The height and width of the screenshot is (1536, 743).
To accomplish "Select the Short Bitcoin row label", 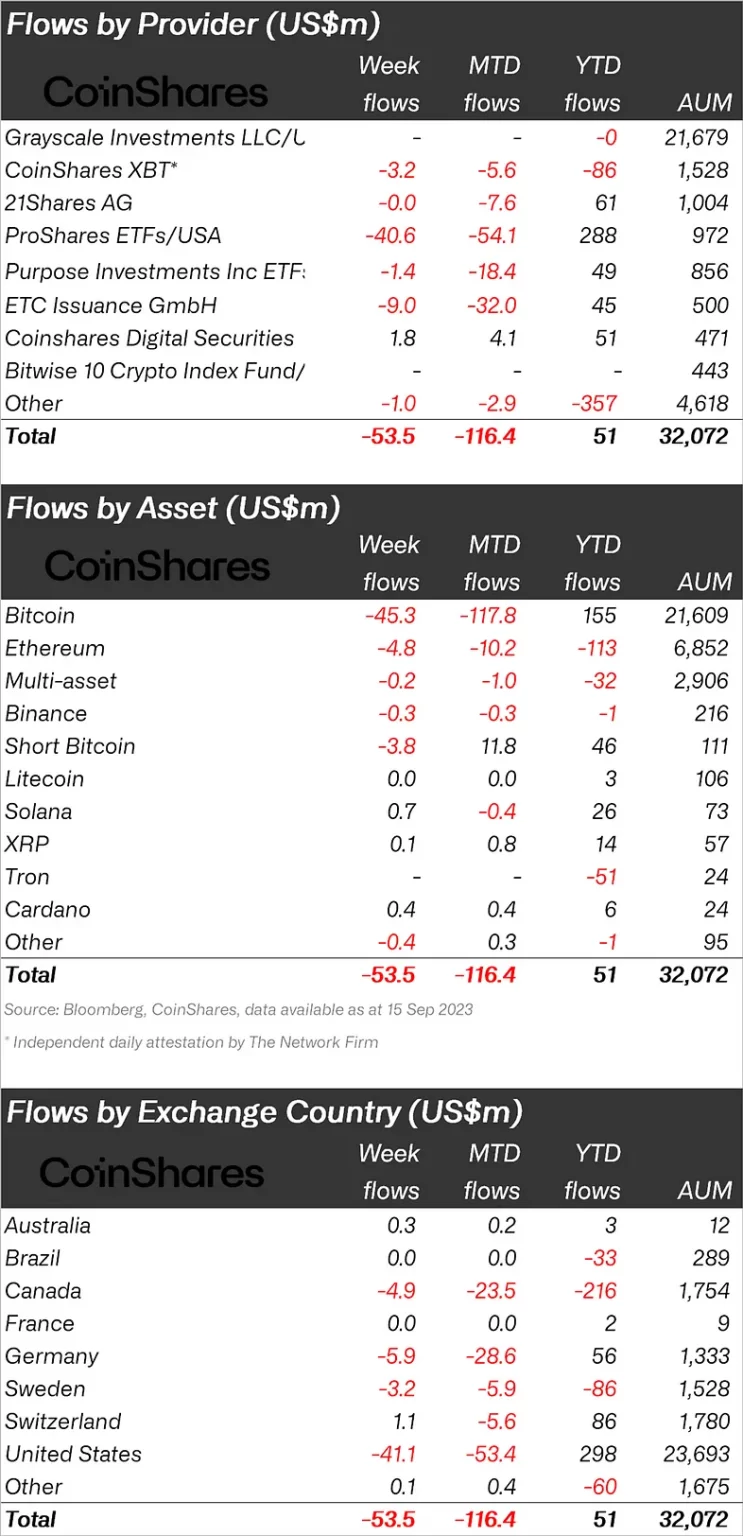I will 70,747.
